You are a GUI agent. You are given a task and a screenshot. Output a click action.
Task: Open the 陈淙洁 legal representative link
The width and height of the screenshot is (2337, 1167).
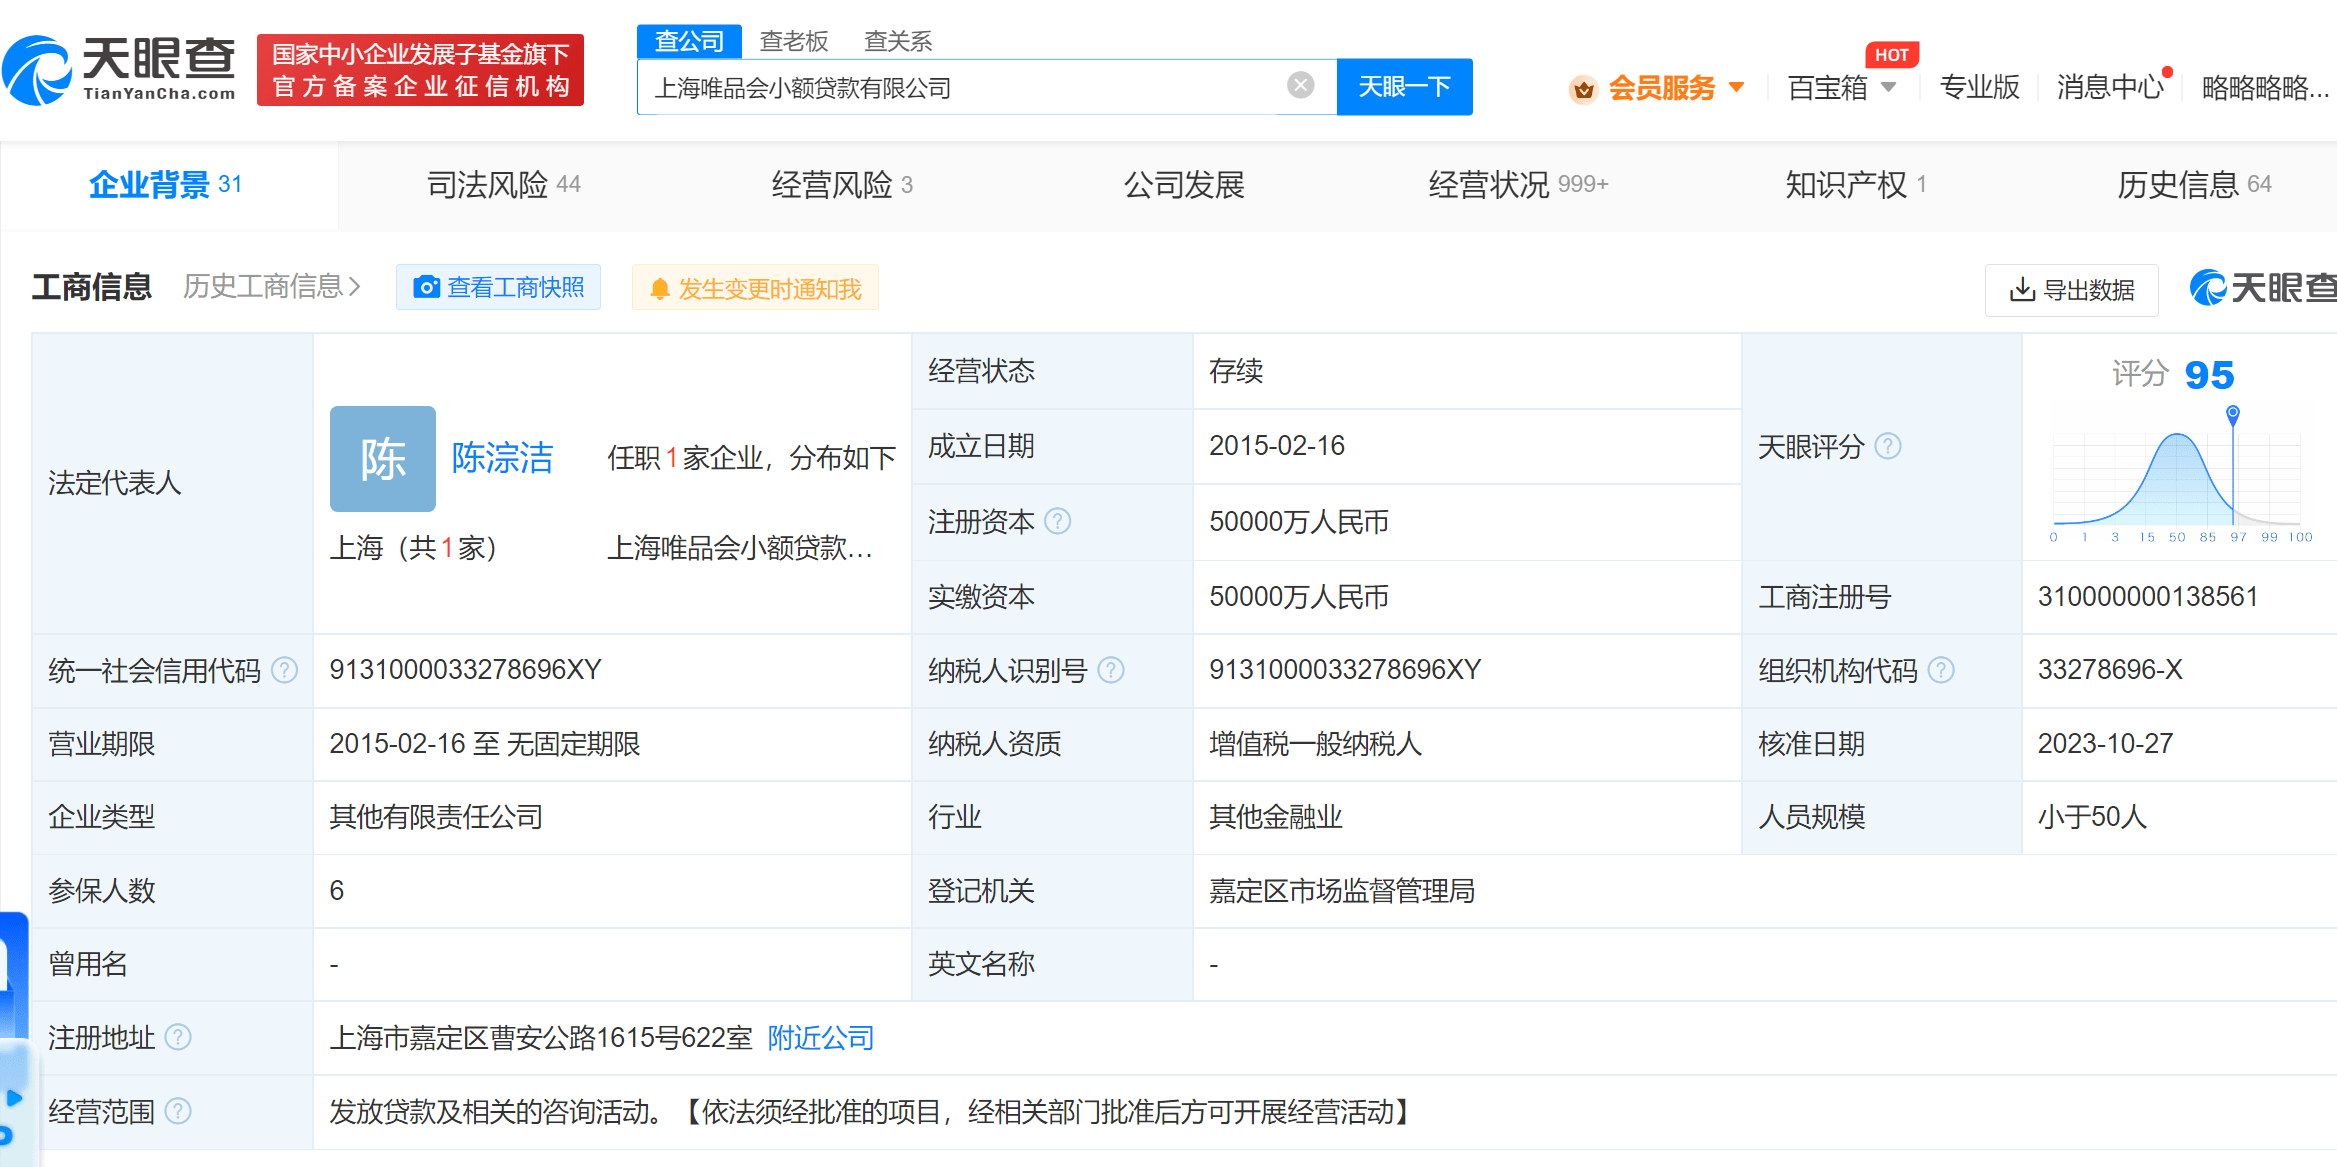coord(502,458)
